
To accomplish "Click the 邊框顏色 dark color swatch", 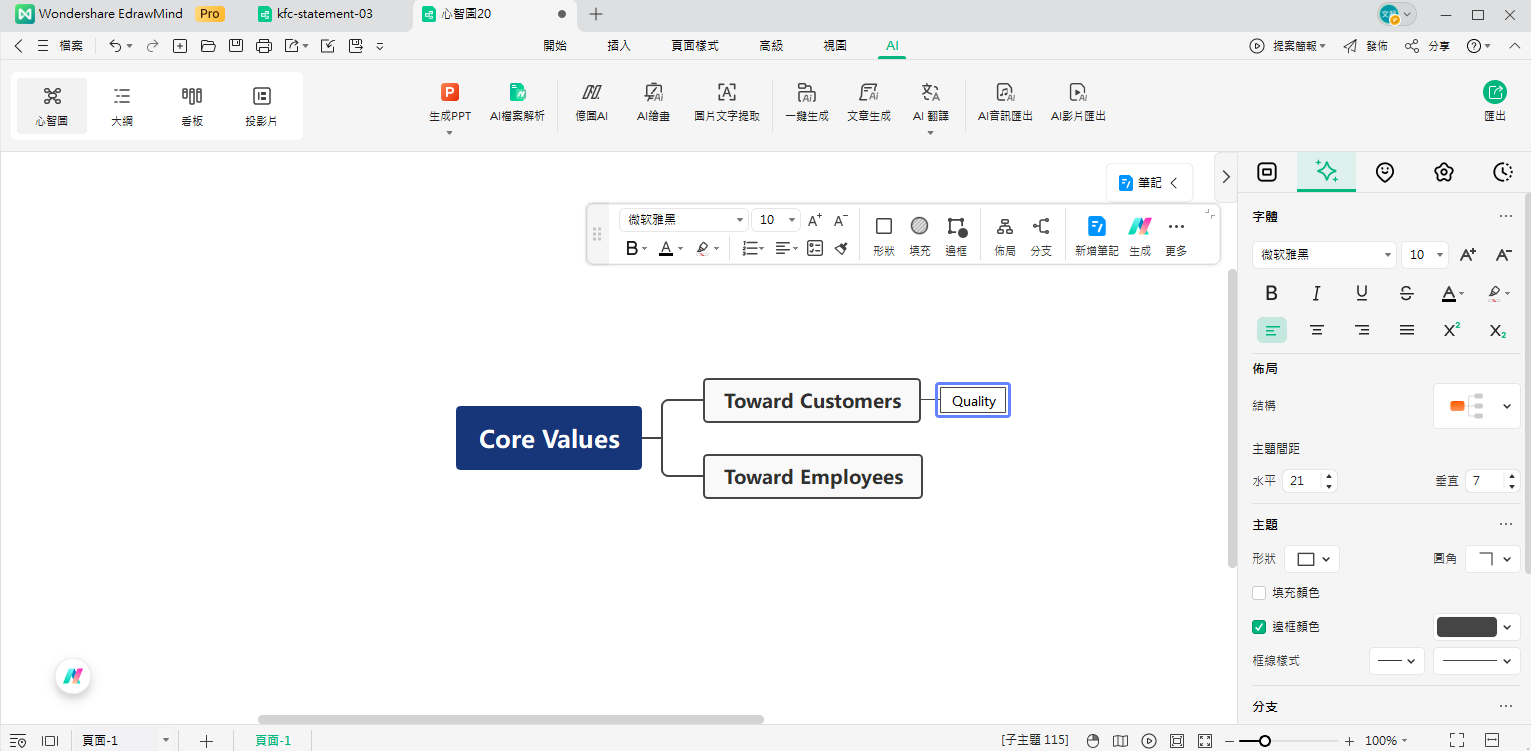I will coord(1466,627).
